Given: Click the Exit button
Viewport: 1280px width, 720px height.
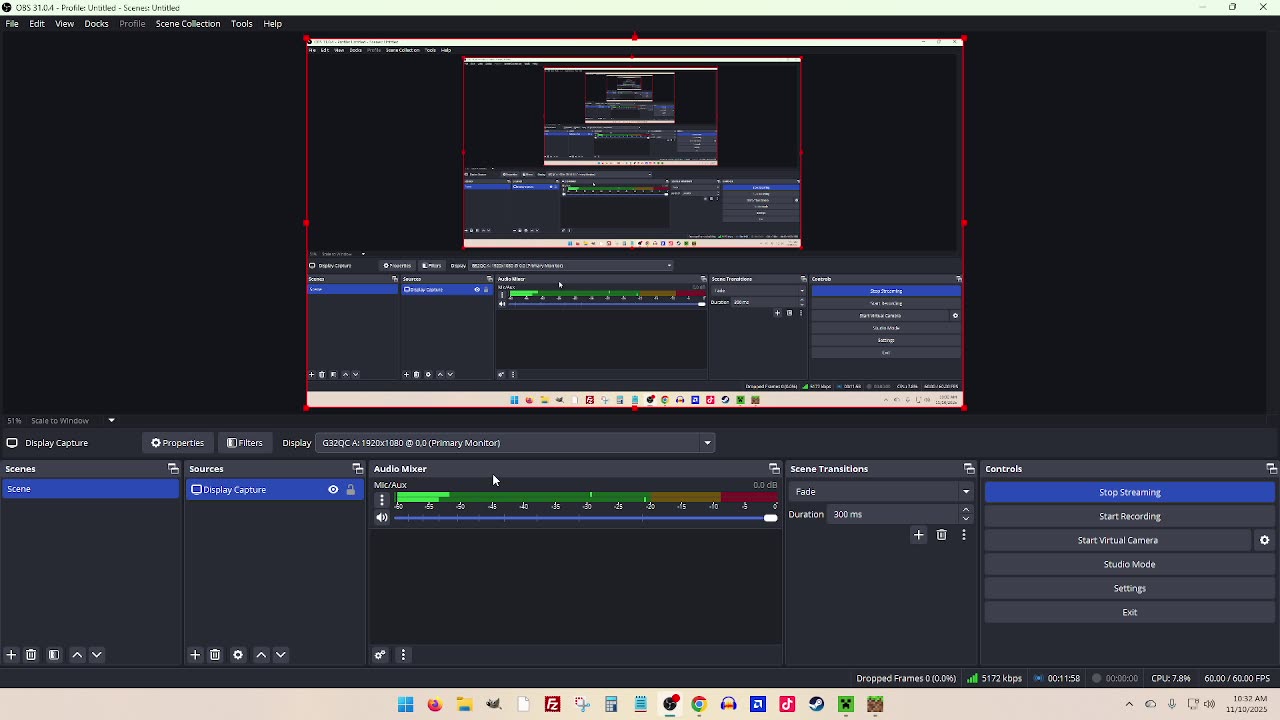Looking at the screenshot, I should 1130,612.
